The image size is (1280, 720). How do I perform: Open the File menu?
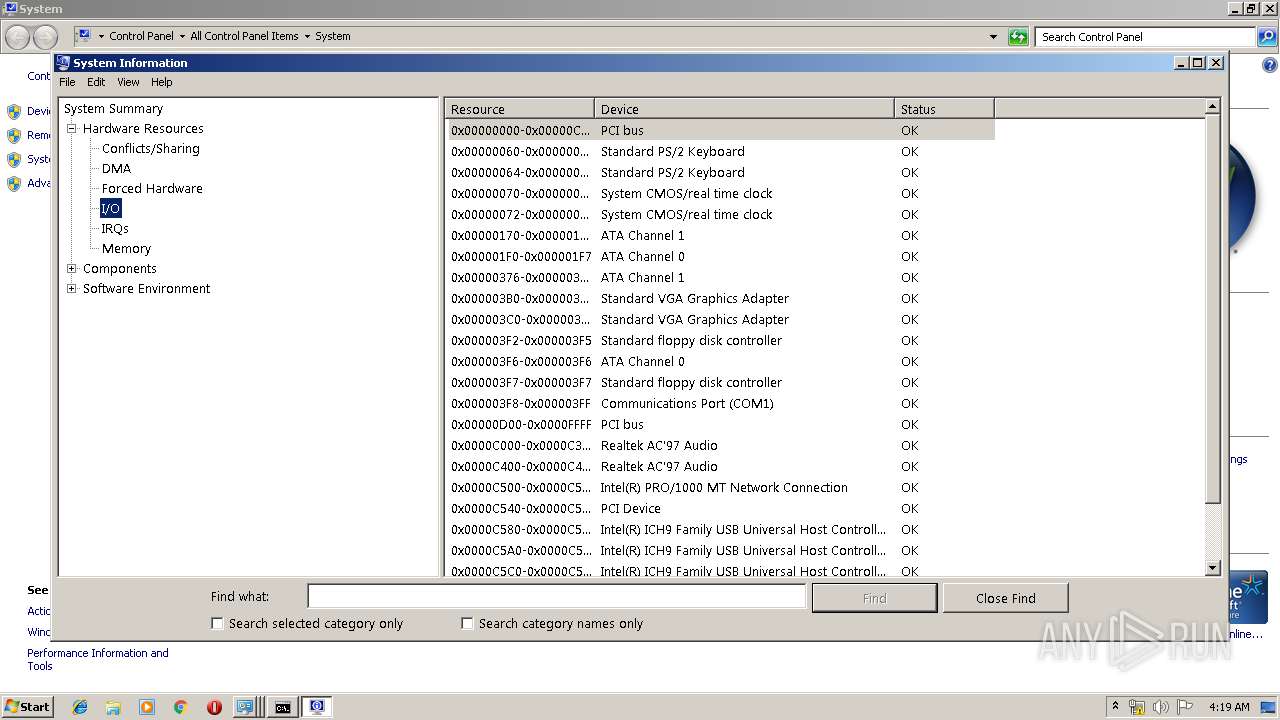[x=67, y=82]
